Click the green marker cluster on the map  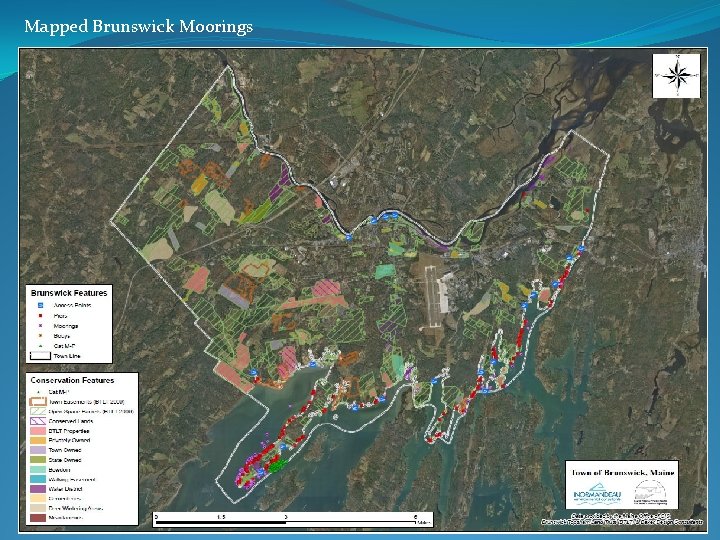tap(276, 467)
